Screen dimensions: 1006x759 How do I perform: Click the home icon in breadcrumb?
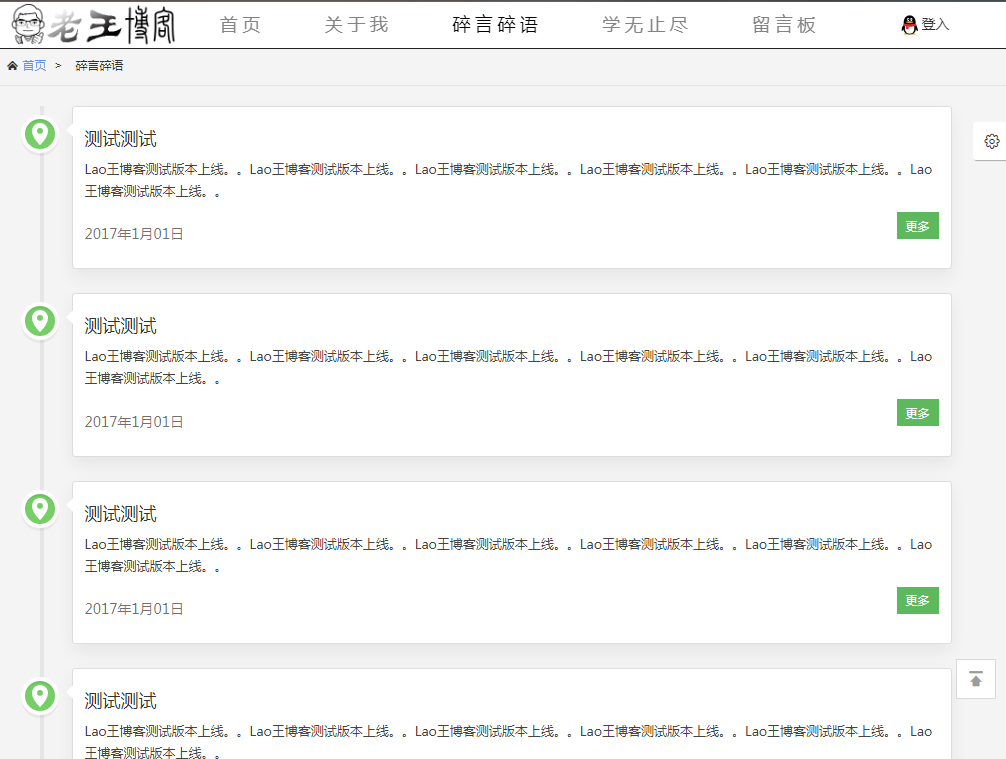click(12, 66)
